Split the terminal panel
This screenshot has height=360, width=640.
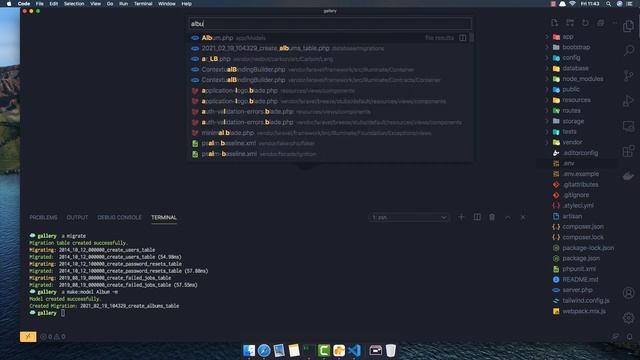pos(477,217)
